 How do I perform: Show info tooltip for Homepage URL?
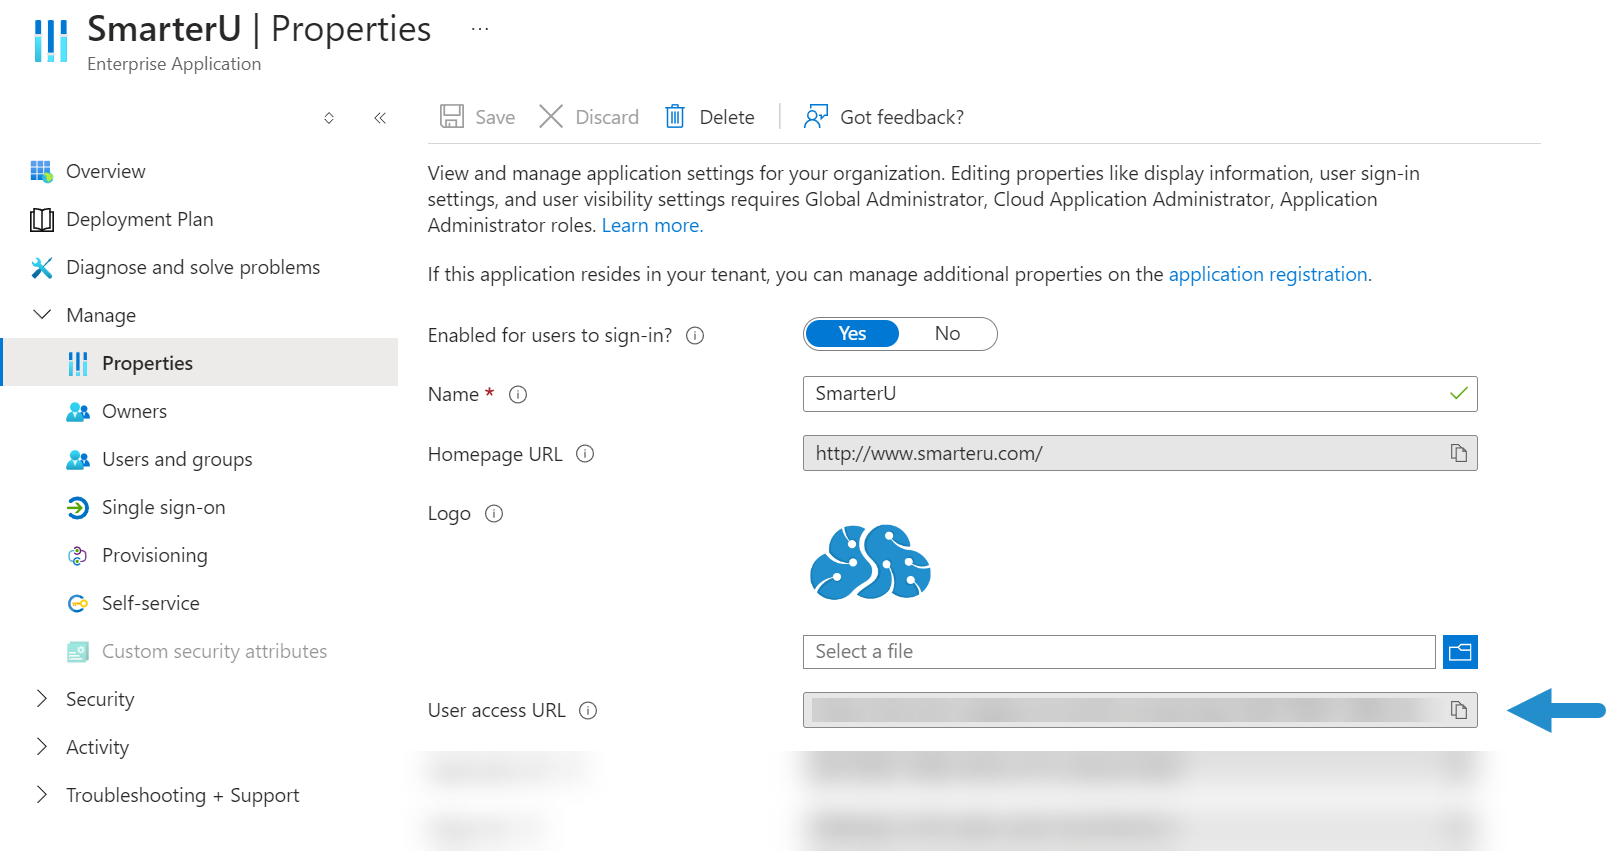click(586, 454)
